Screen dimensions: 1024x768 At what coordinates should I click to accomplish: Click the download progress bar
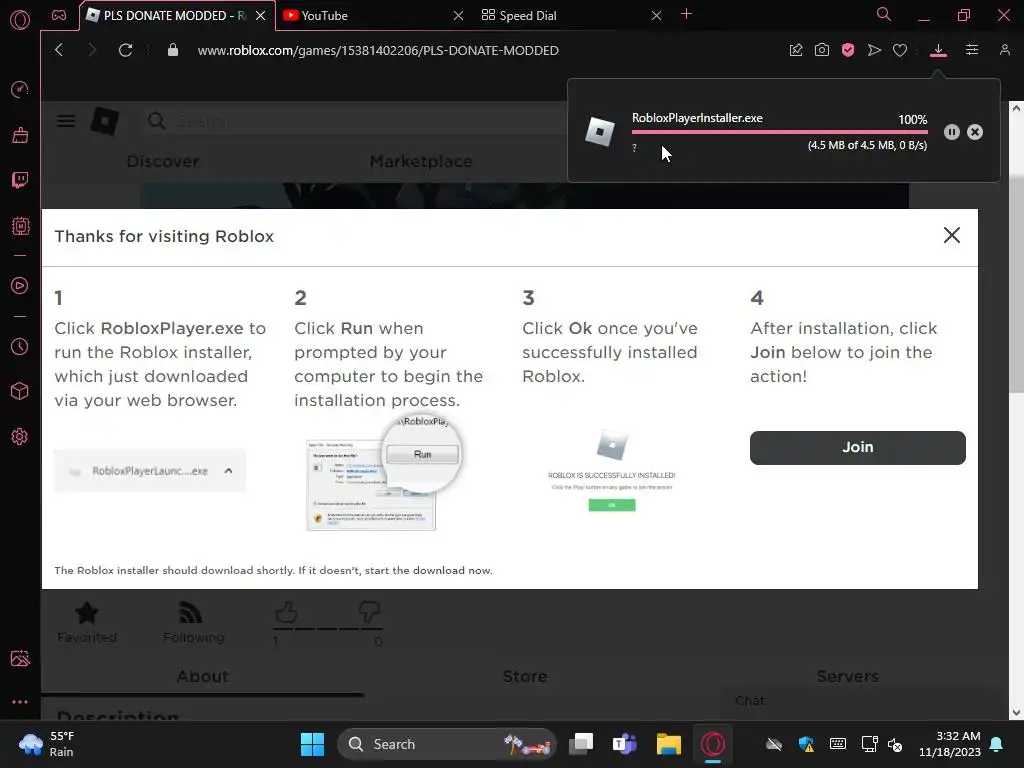779,132
